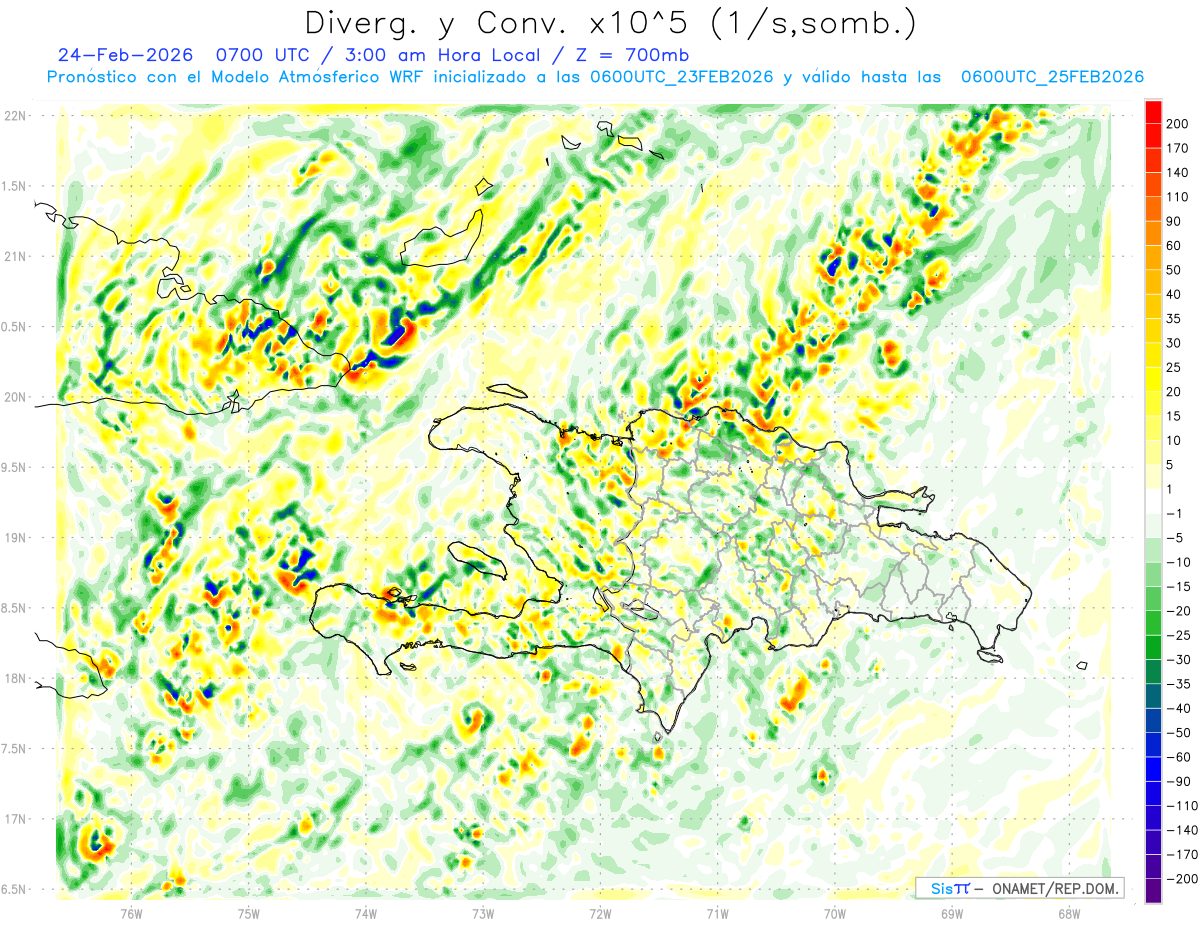Click the initialization time '0600UTC_23FEB2026'
Viewport: 1200px width, 927px height.
tap(681, 77)
